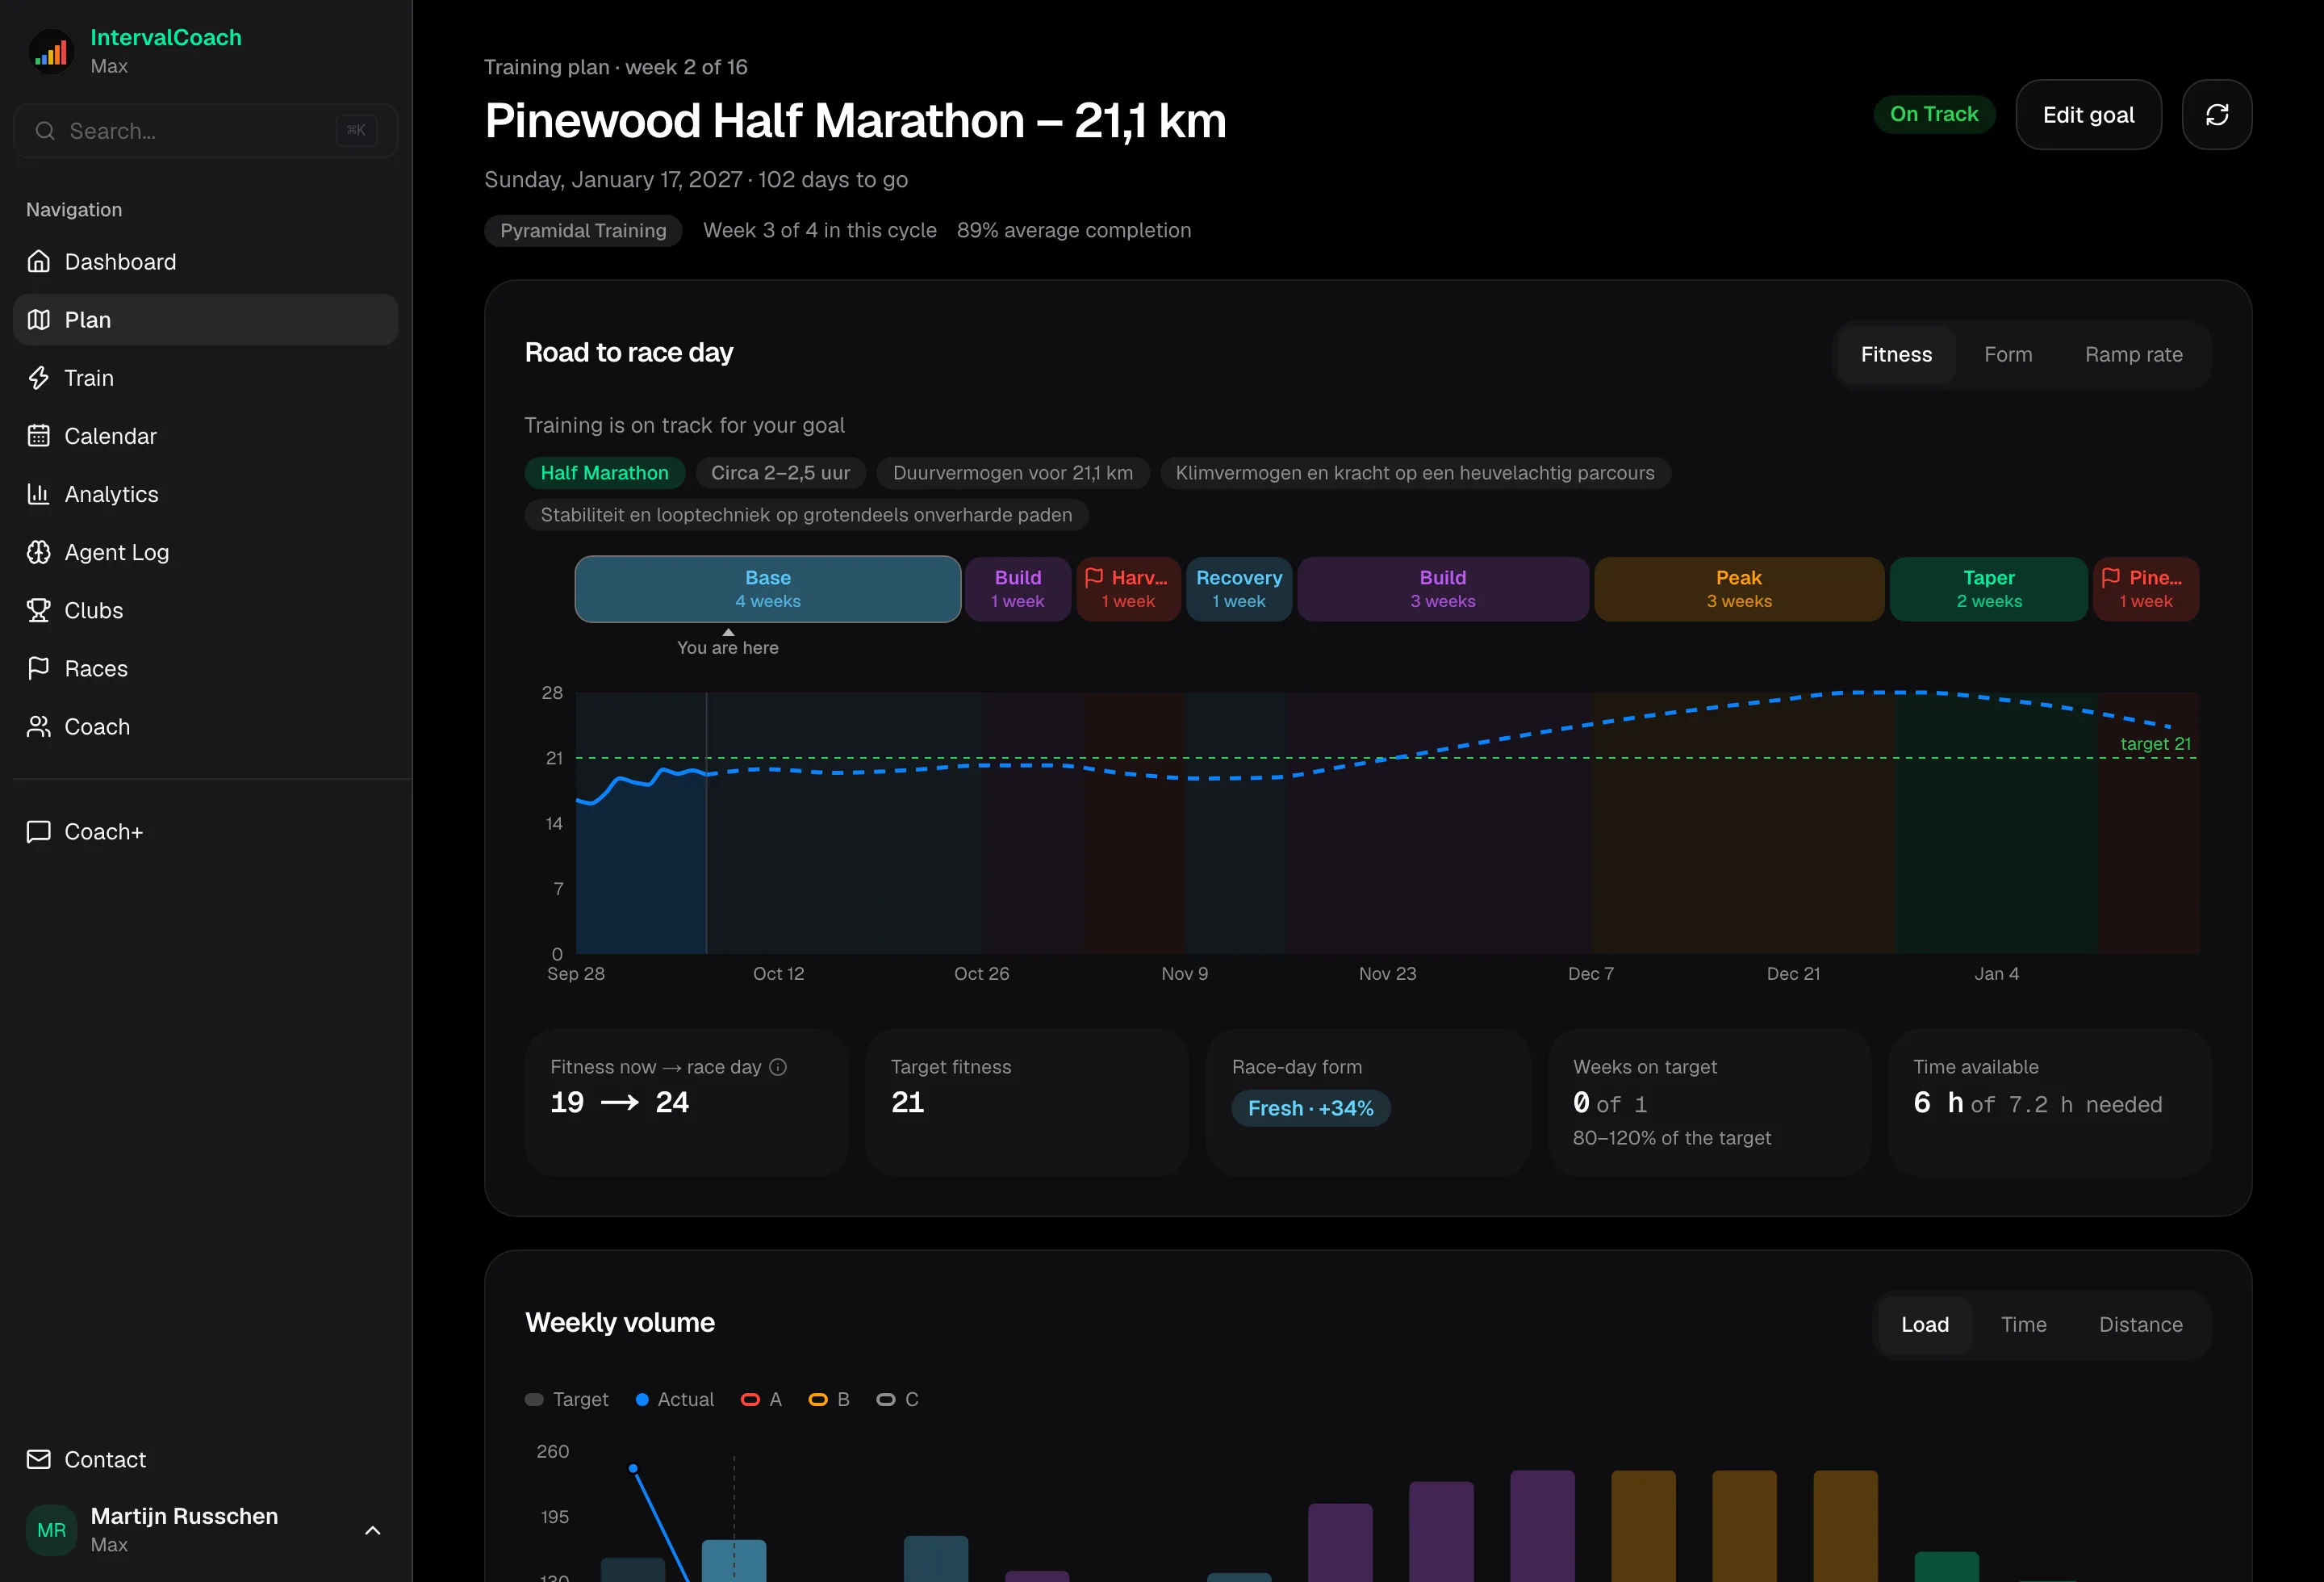Select the Train lightning bolt icon
2324x1582 pixels.
click(x=39, y=378)
